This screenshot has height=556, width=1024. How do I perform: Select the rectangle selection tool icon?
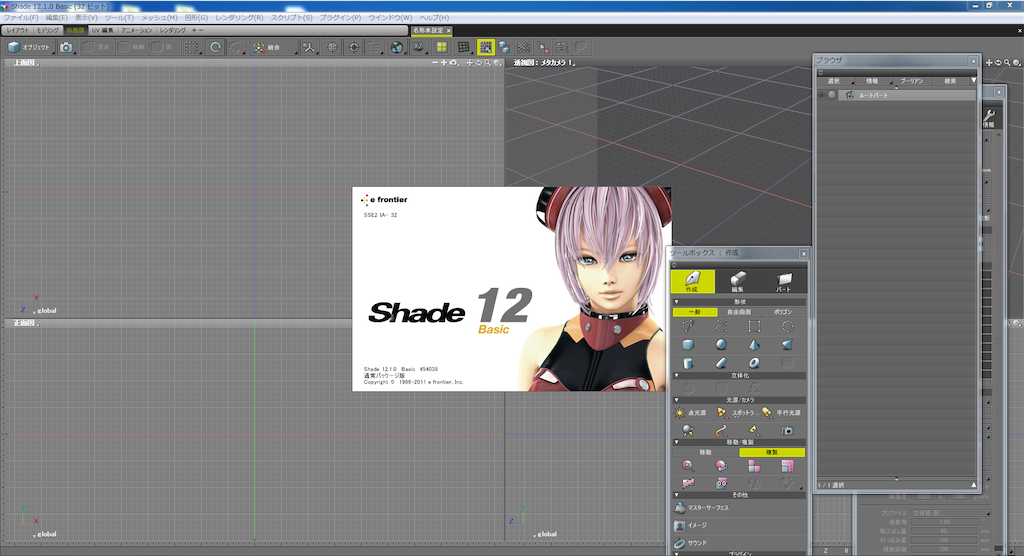point(191,47)
